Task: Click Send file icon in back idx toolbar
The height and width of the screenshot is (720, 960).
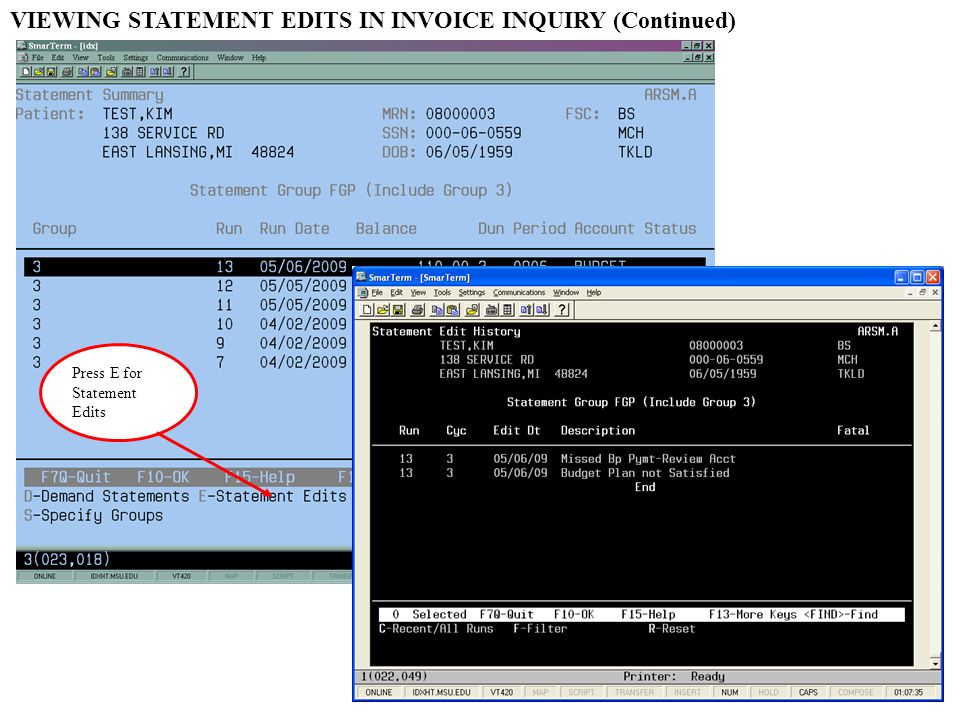Action: coord(155,72)
